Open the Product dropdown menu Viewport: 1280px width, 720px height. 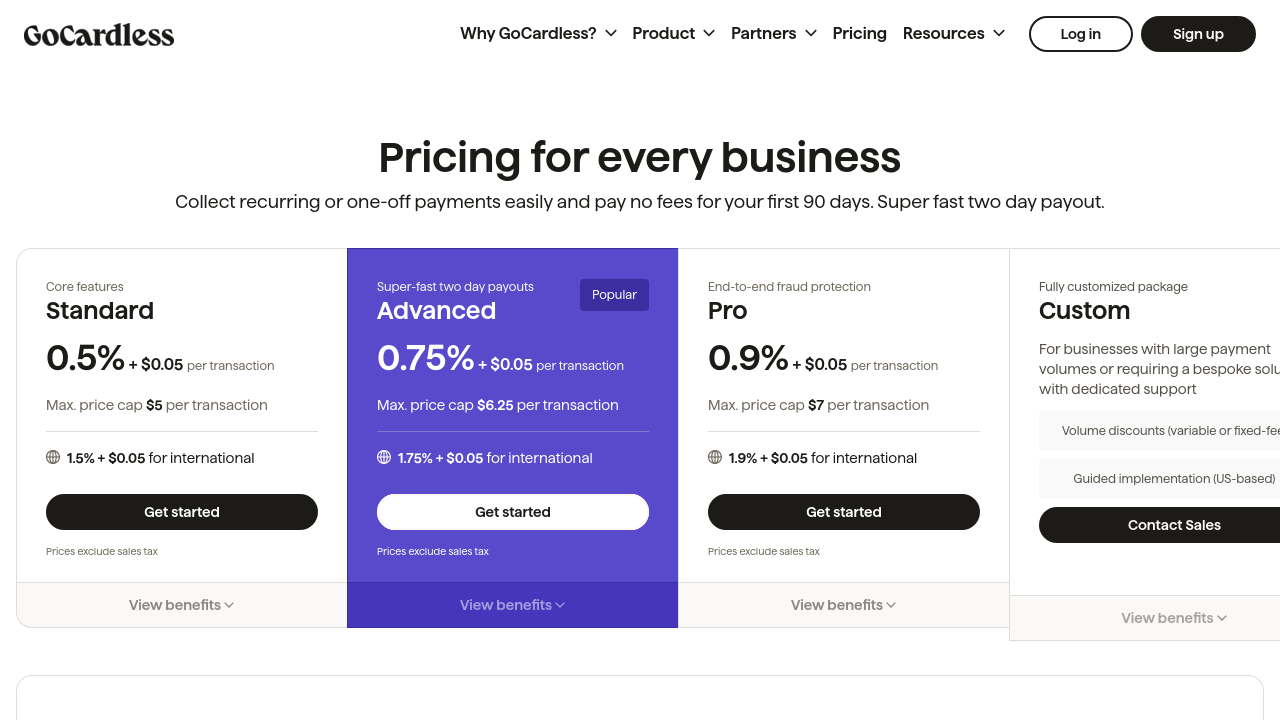[x=673, y=33]
